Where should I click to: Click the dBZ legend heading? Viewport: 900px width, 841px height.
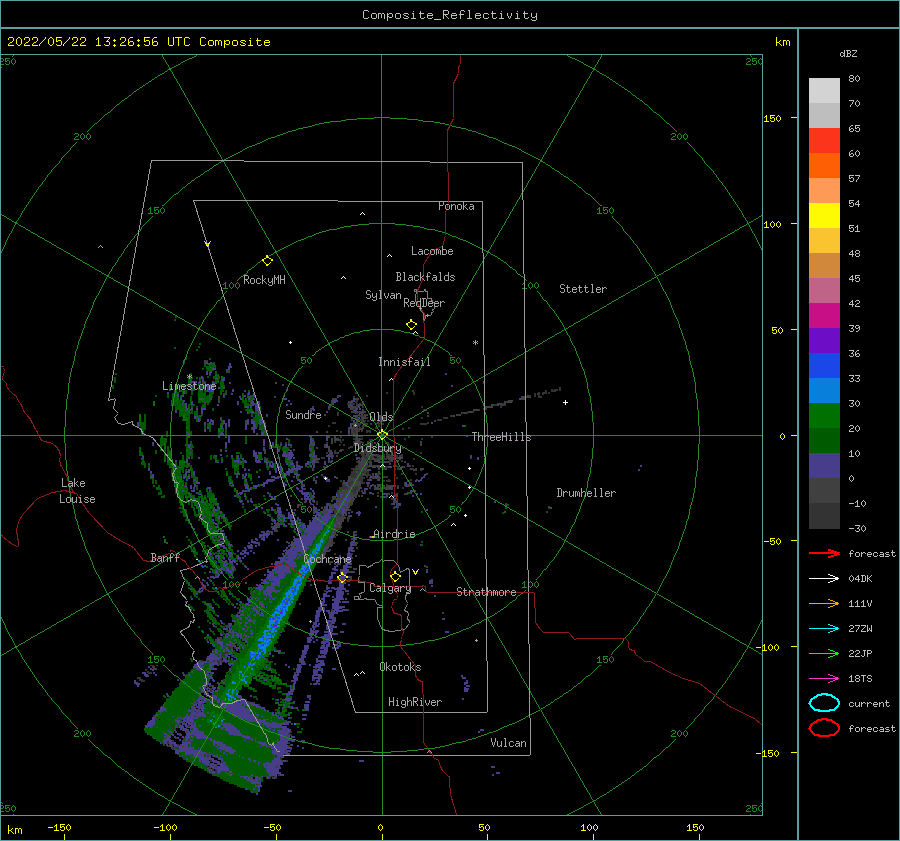click(848, 53)
